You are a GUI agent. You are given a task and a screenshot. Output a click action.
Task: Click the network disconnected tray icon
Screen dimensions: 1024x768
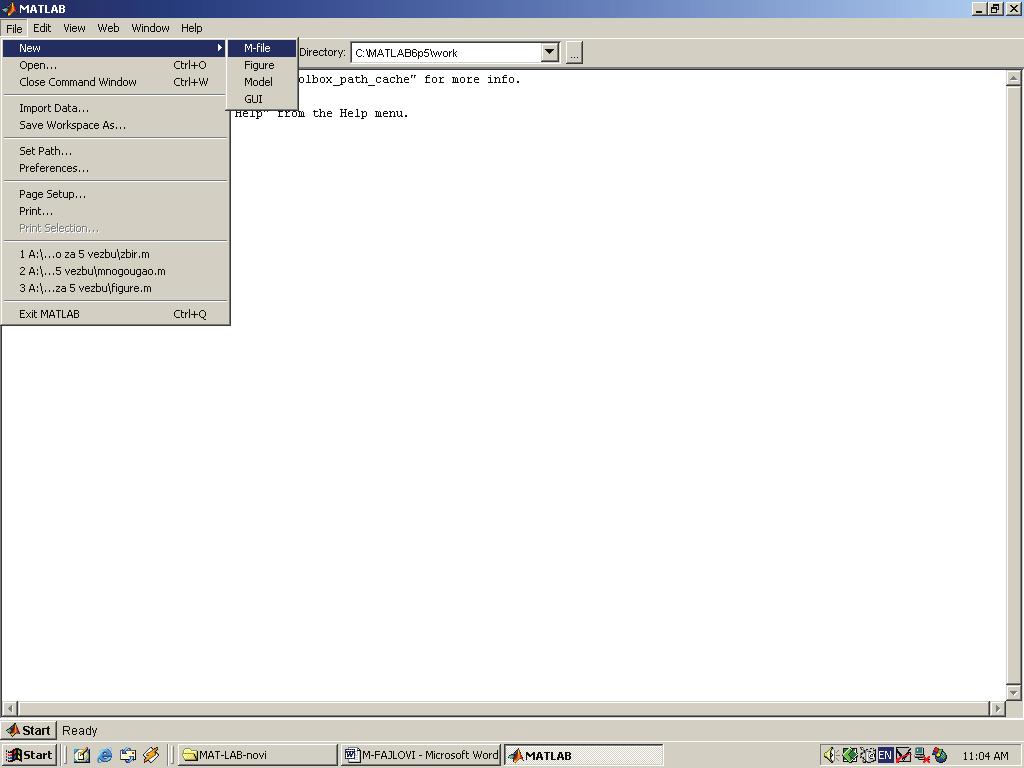point(922,755)
